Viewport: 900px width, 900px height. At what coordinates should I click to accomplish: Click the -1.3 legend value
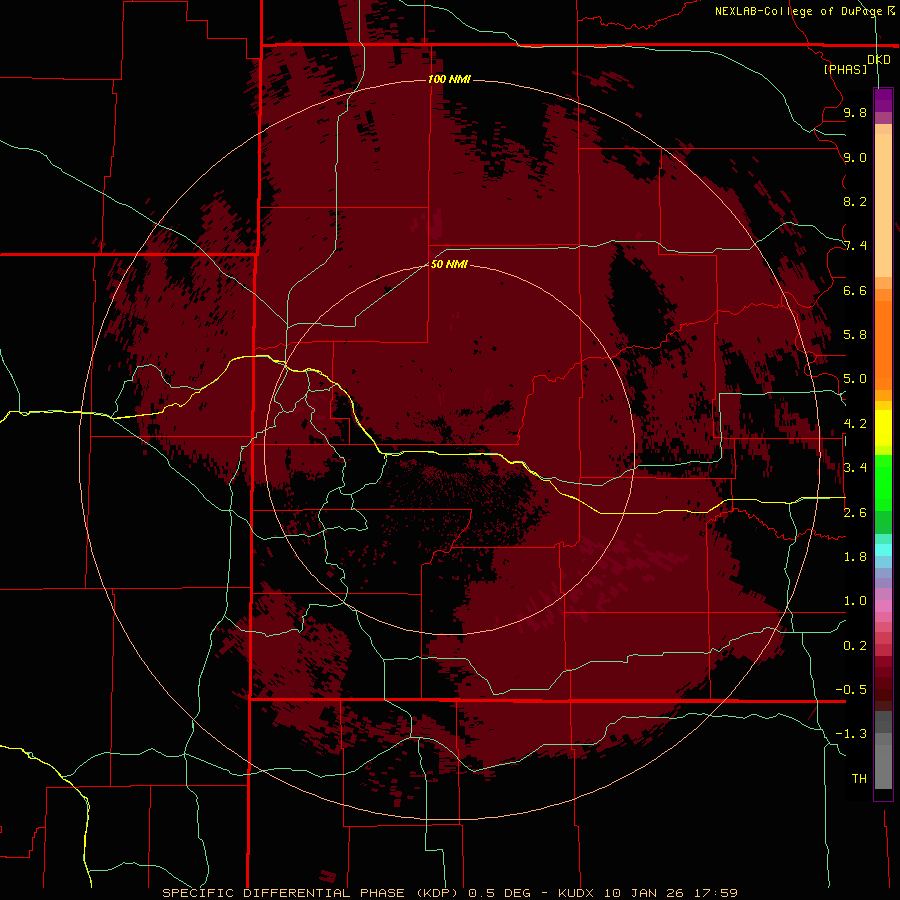(851, 734)
